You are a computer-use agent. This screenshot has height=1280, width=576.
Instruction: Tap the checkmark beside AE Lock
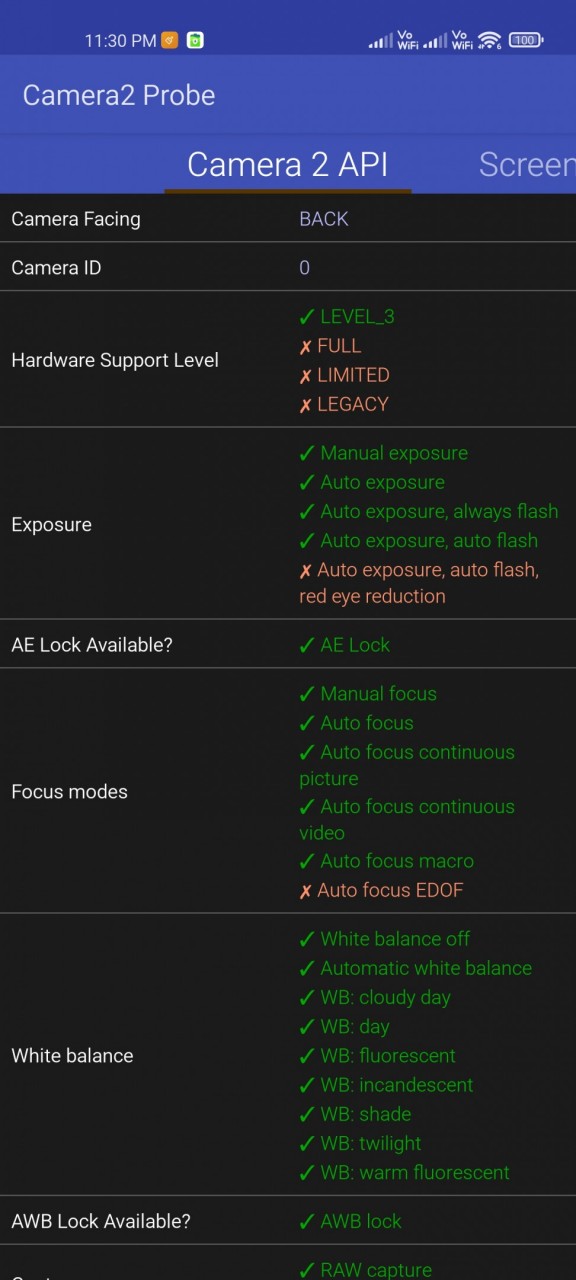coord(307,646)
